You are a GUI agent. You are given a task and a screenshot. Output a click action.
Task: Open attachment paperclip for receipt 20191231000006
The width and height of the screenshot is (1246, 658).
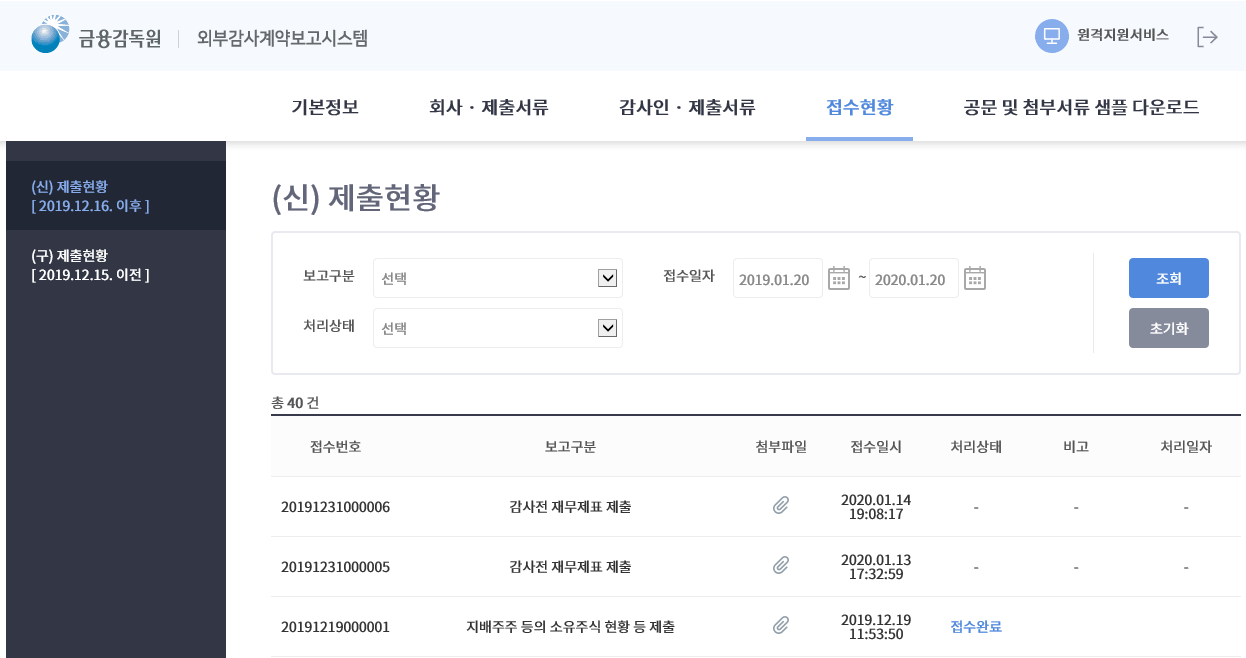point(781,506)
